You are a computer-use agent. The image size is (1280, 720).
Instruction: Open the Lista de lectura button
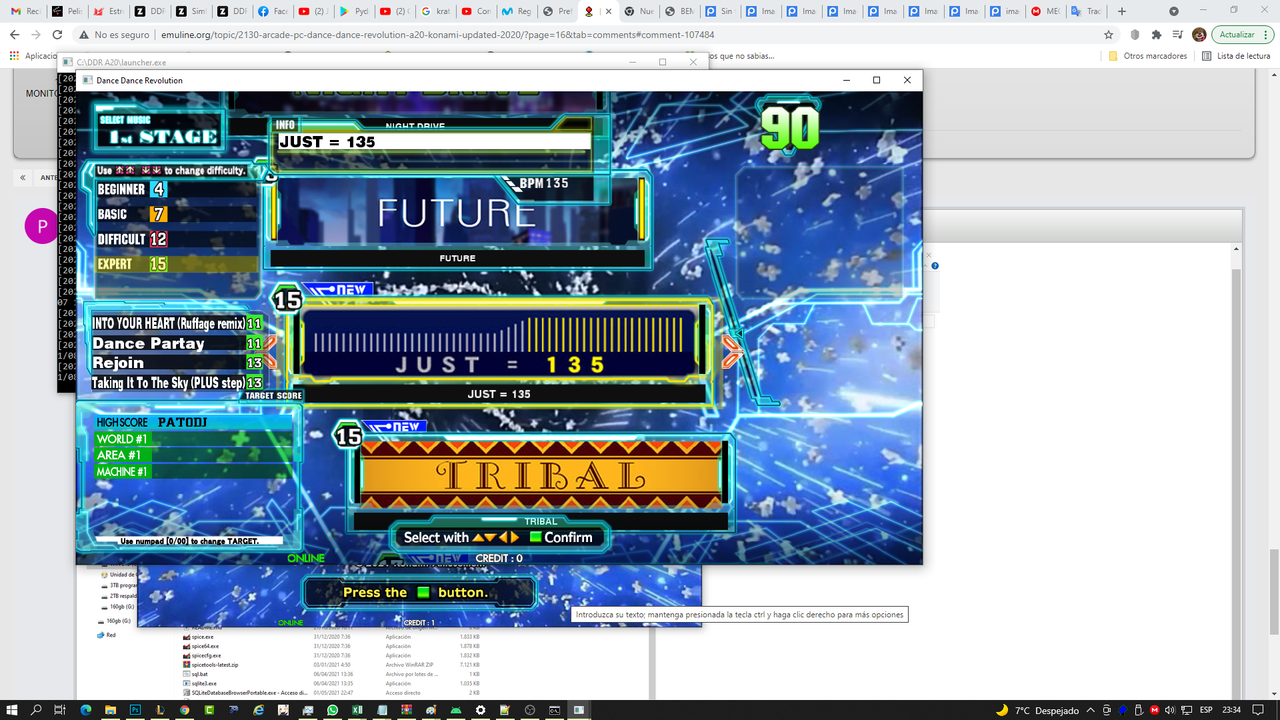[x=1236, y=56]
